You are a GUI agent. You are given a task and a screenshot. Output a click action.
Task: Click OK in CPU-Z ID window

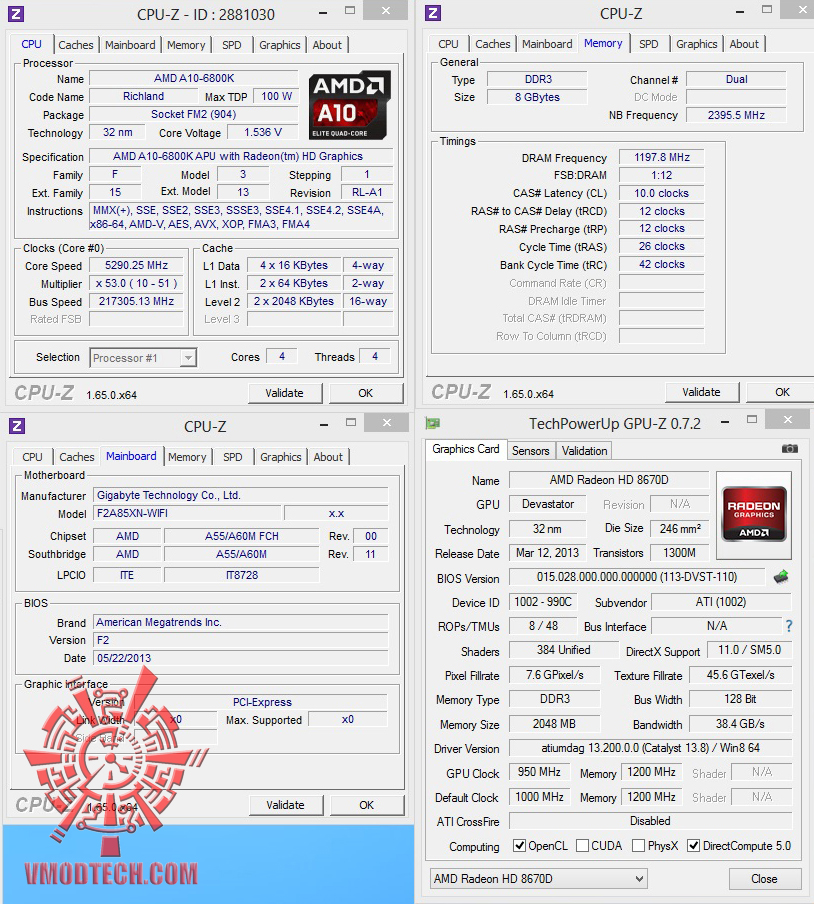tap(365, 393)
